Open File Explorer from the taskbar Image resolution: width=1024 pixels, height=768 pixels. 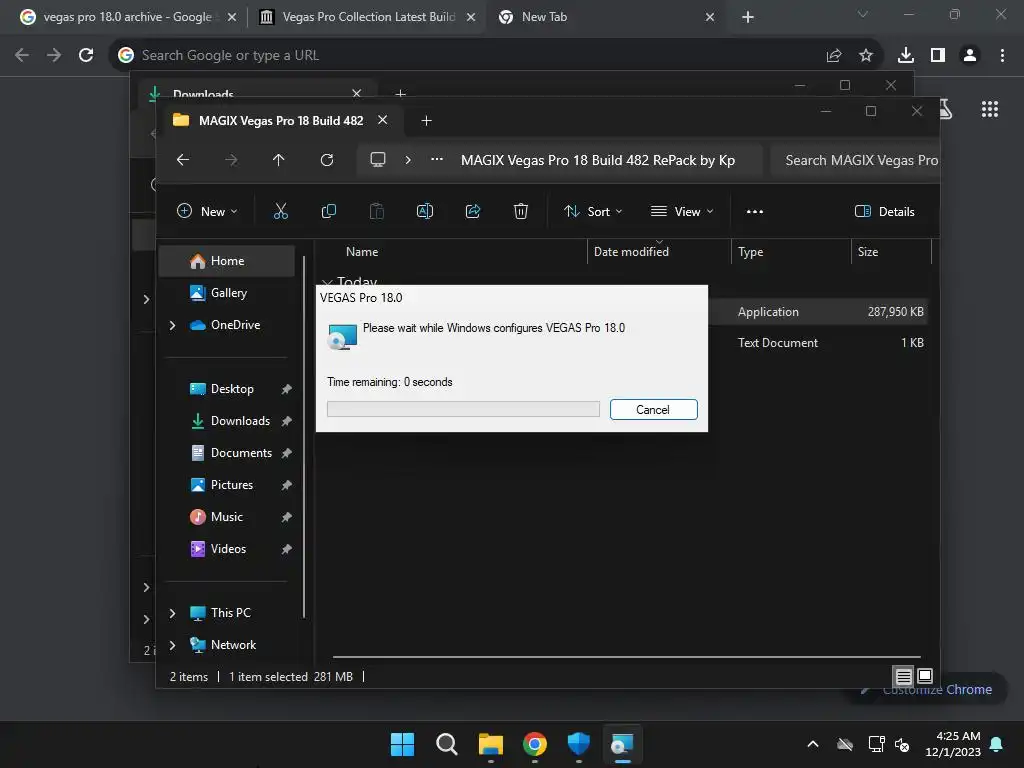point(491,744)
